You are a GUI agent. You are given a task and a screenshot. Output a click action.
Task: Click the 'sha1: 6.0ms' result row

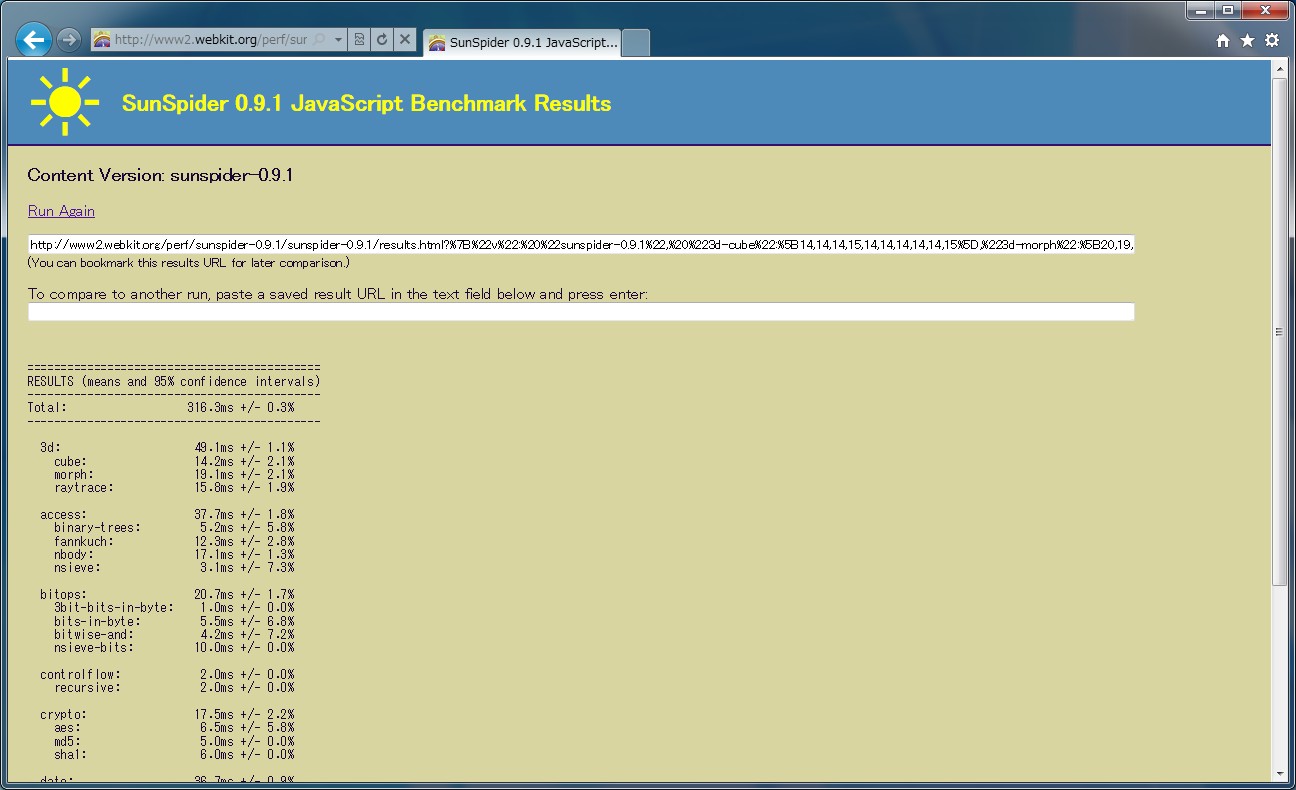click(x=174, y=754)
